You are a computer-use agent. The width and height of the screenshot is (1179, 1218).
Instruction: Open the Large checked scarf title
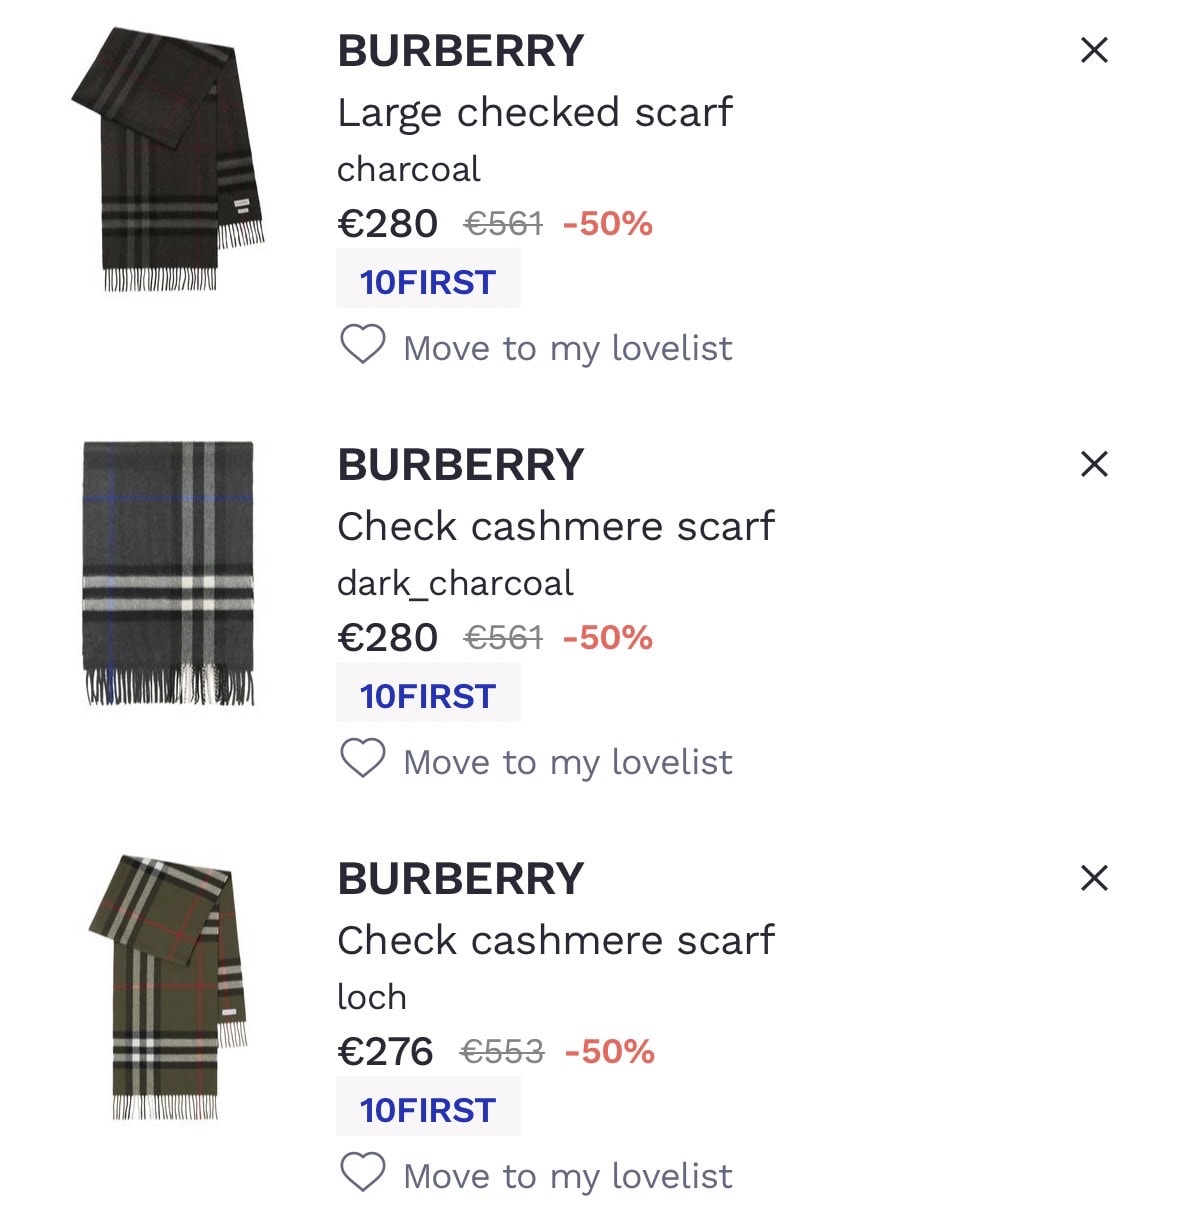(535, 112)
